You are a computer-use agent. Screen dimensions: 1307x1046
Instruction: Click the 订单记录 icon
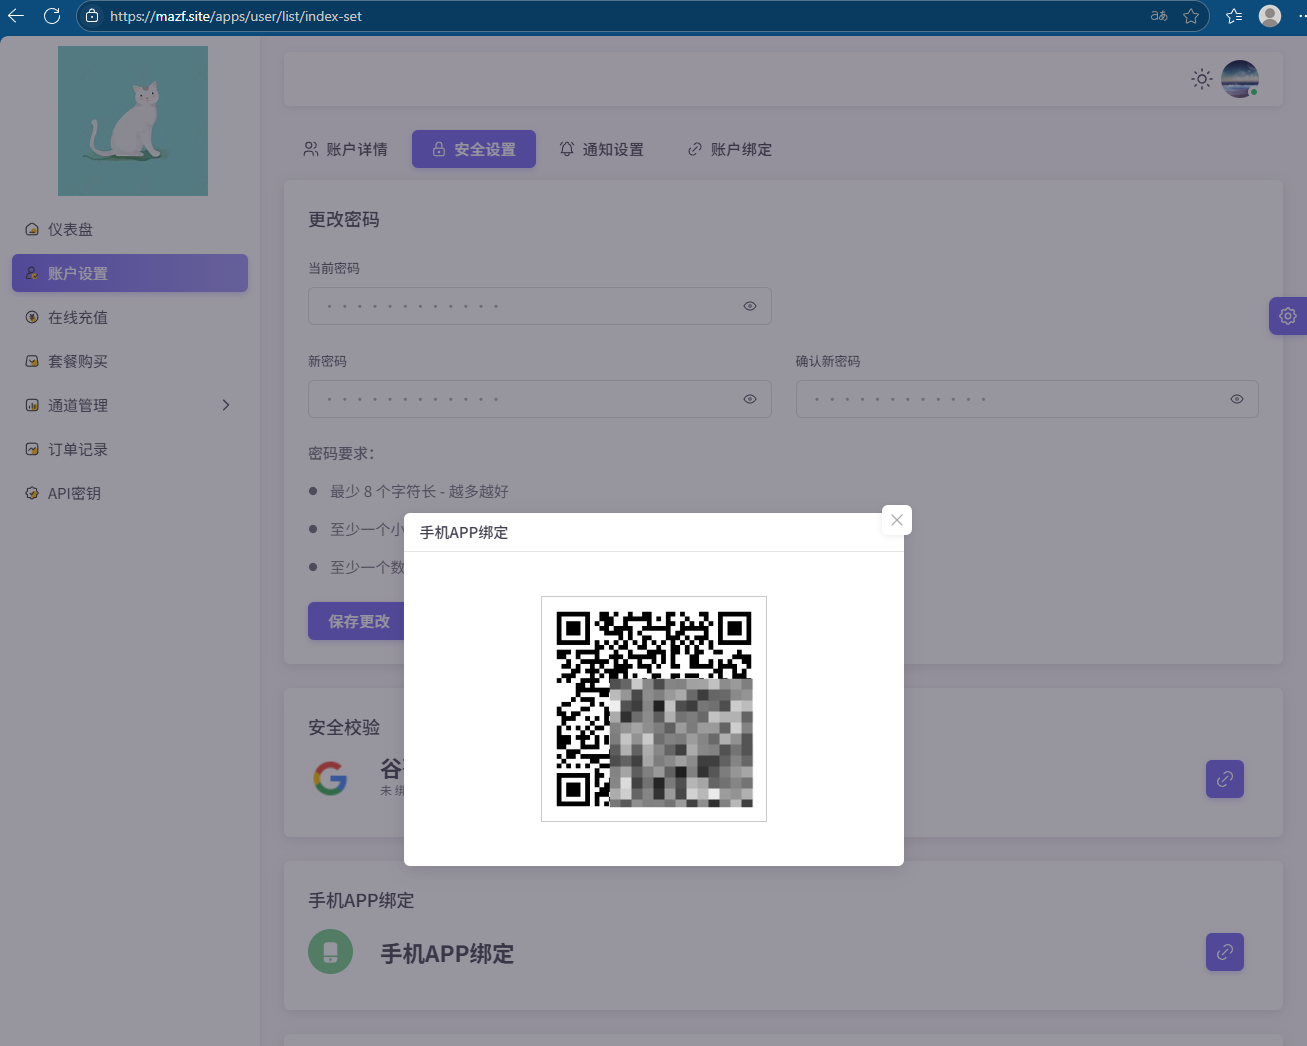pyautogui.click(x=32, y=449)
